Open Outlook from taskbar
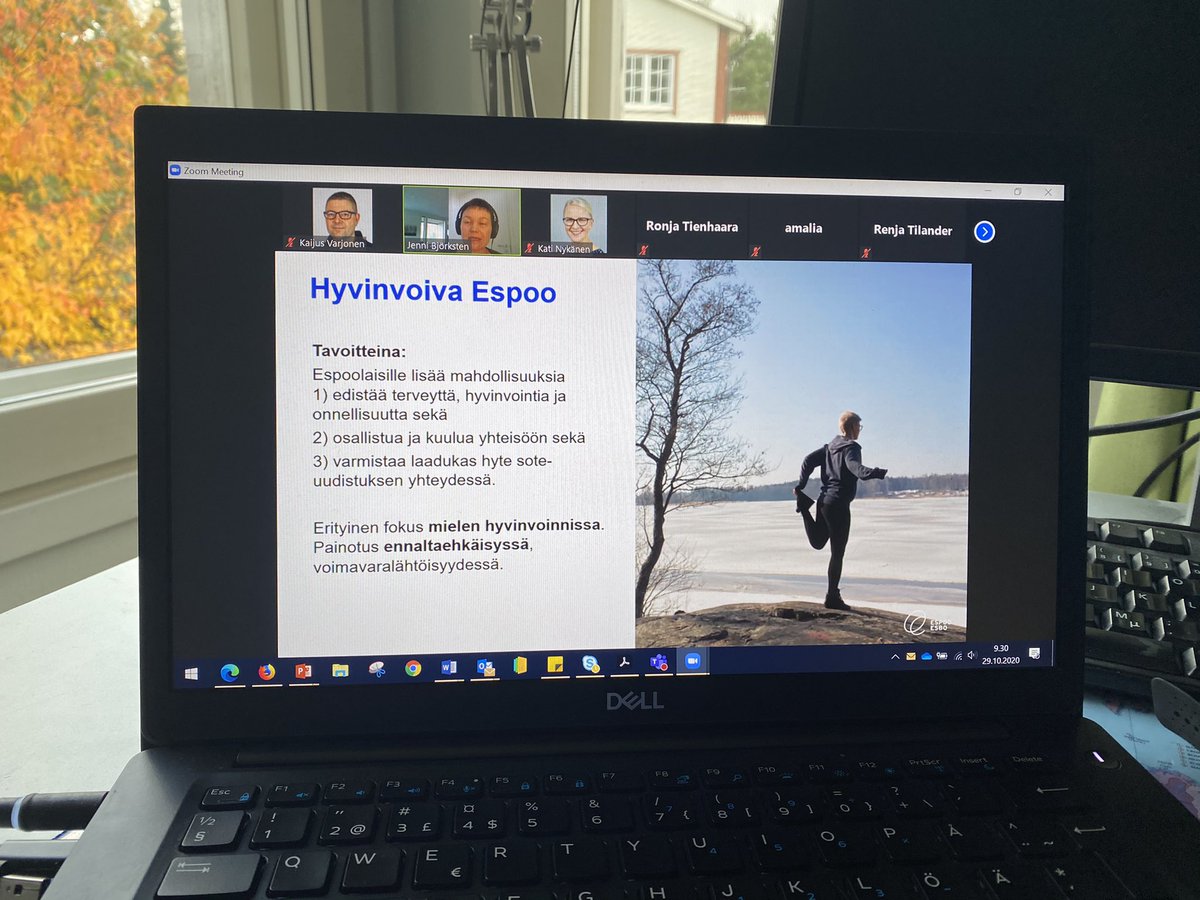 point(486,667)
